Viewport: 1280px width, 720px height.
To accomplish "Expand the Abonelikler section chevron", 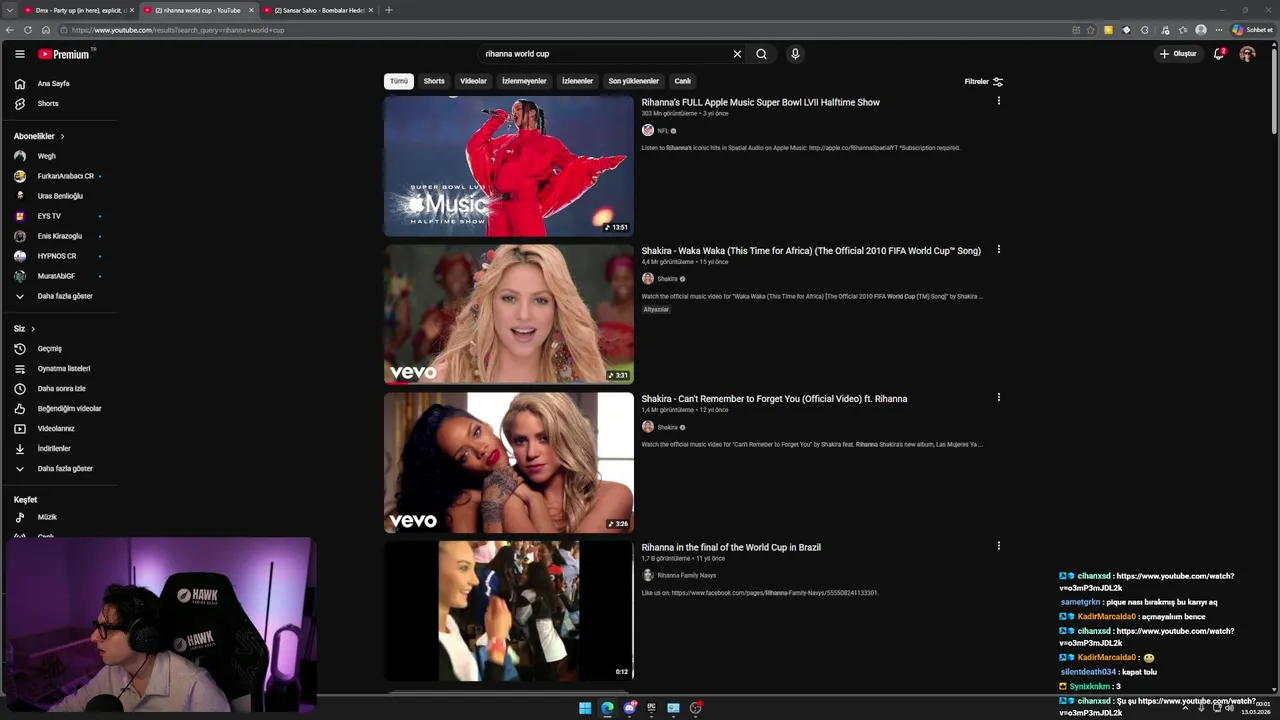I will (62, 136).
